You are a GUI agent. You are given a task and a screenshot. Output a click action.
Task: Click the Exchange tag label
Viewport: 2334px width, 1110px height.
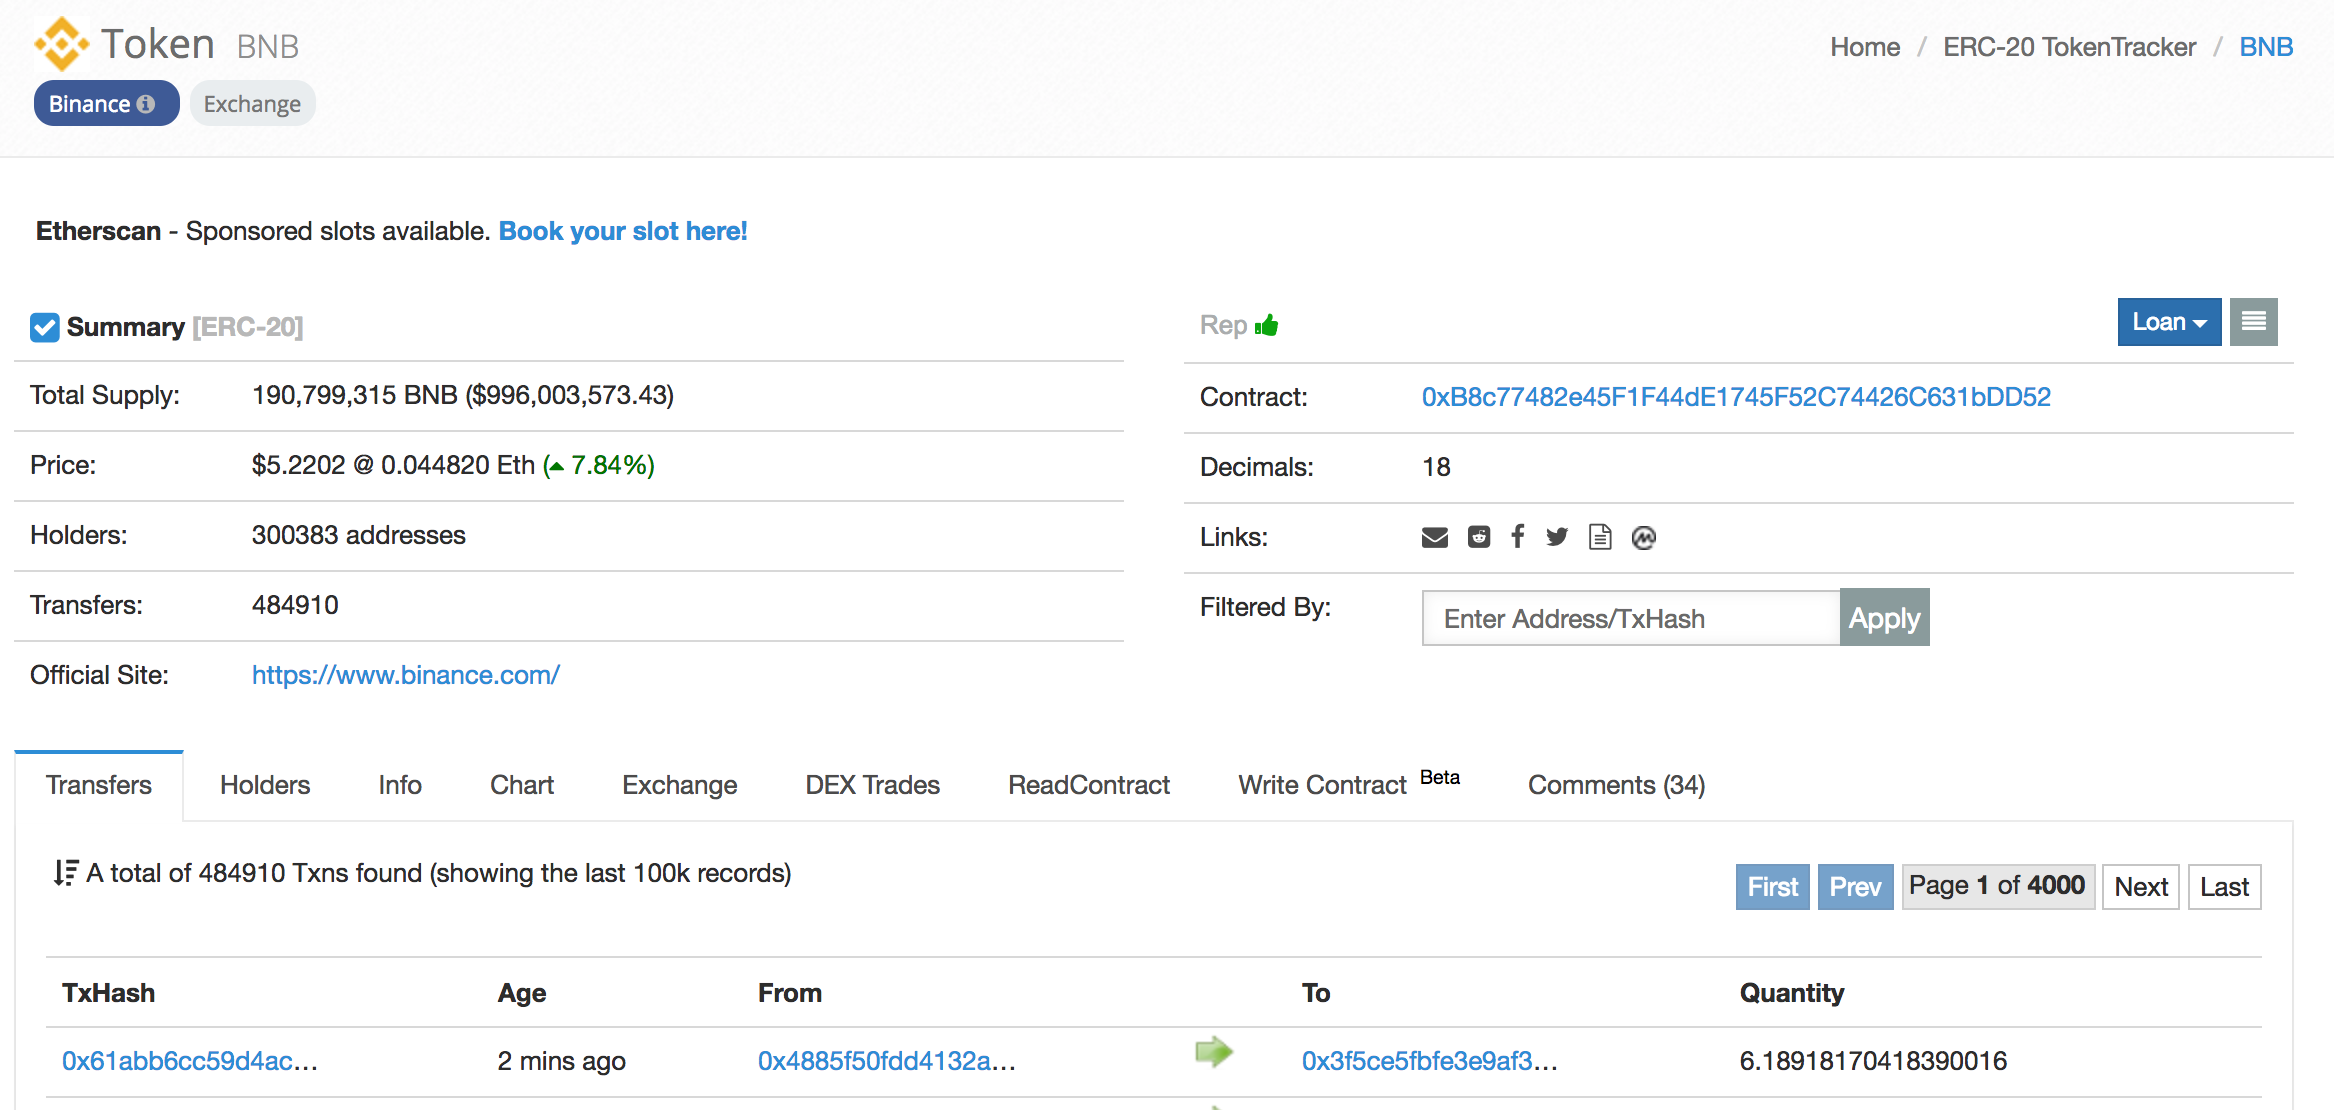tap(252, 104)
